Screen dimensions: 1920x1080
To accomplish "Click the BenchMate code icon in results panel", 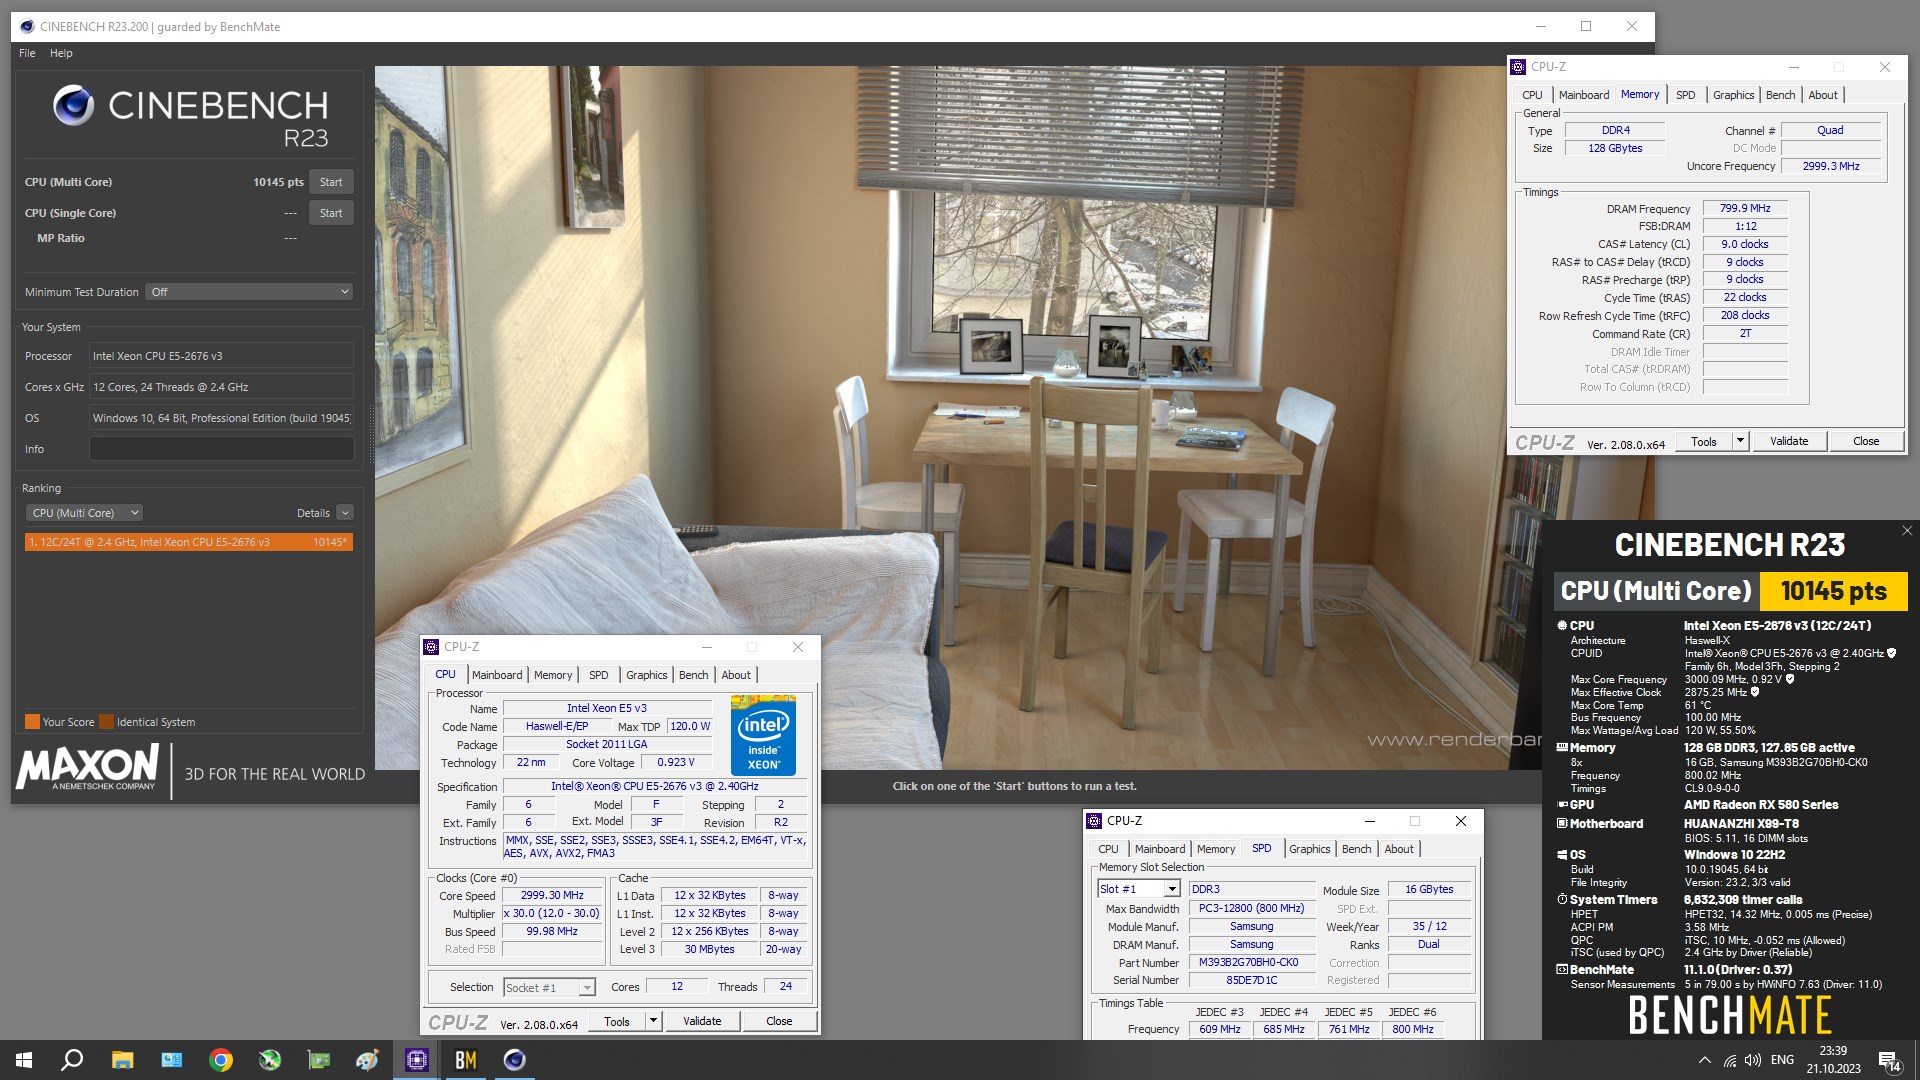I will 1562,969.
